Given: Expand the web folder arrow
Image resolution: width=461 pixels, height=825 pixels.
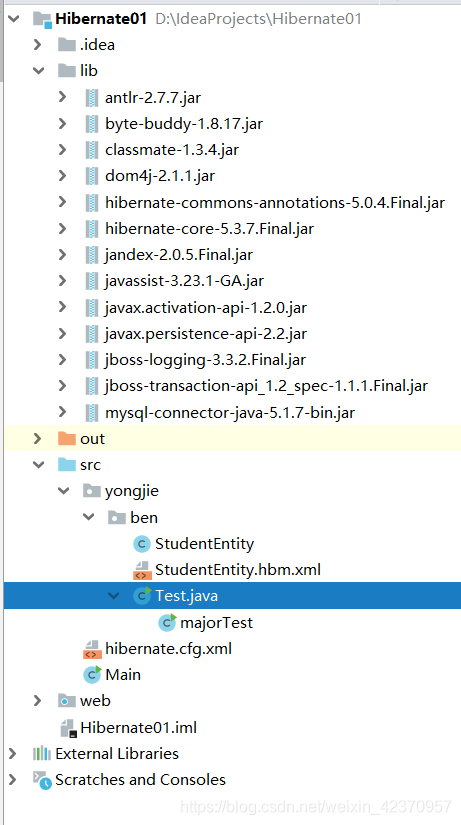Looking at the screenshot, I should point(37,701).
